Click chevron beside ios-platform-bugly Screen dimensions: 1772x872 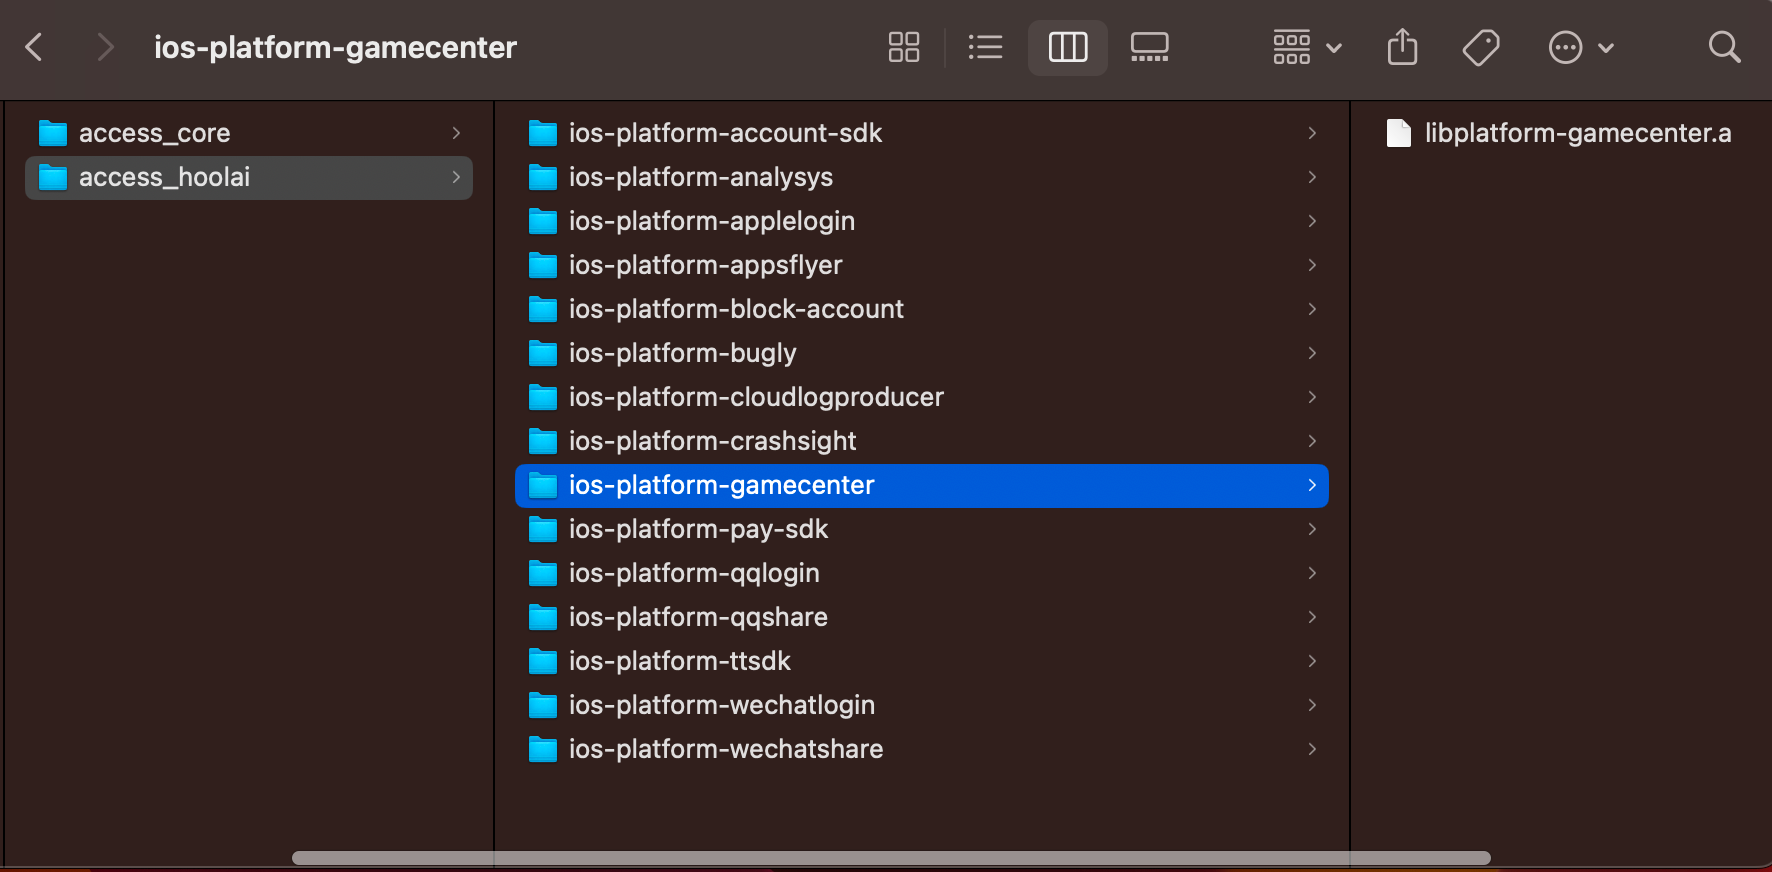pyautogui.click(x=1312, y=353)
